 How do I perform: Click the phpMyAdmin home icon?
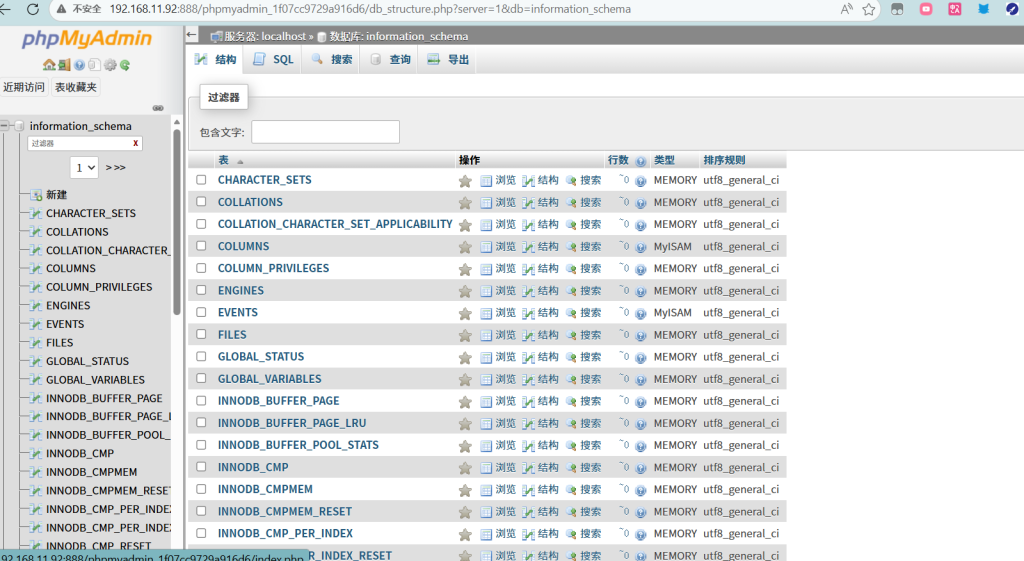click(48, 65)
